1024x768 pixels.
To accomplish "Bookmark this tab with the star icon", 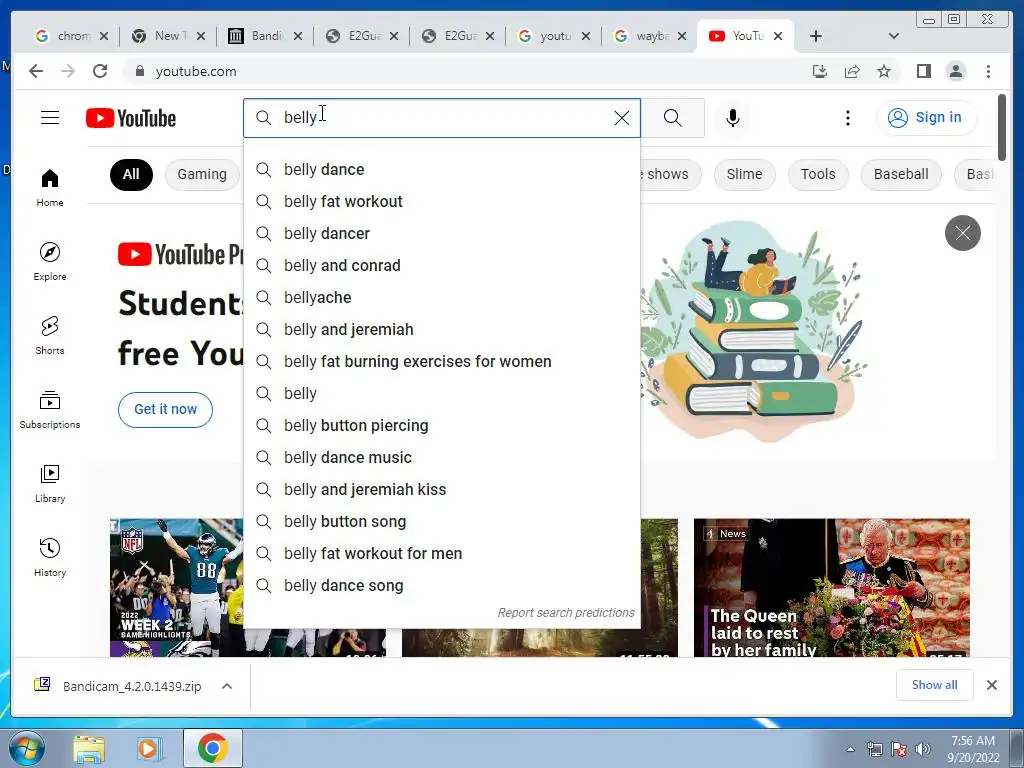I will pos(884,71).
